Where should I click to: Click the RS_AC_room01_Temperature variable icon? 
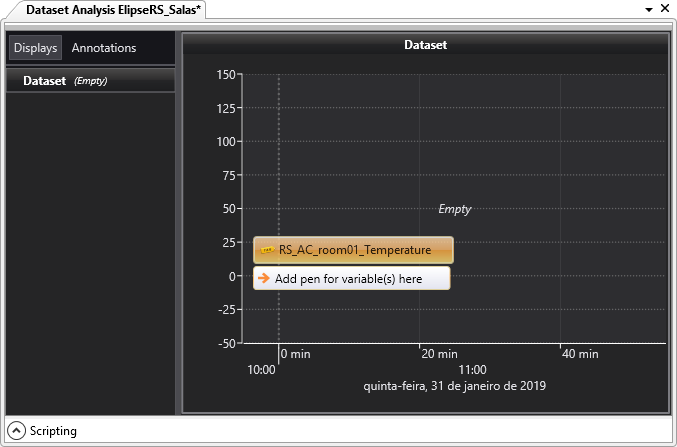tap(267, 250)
